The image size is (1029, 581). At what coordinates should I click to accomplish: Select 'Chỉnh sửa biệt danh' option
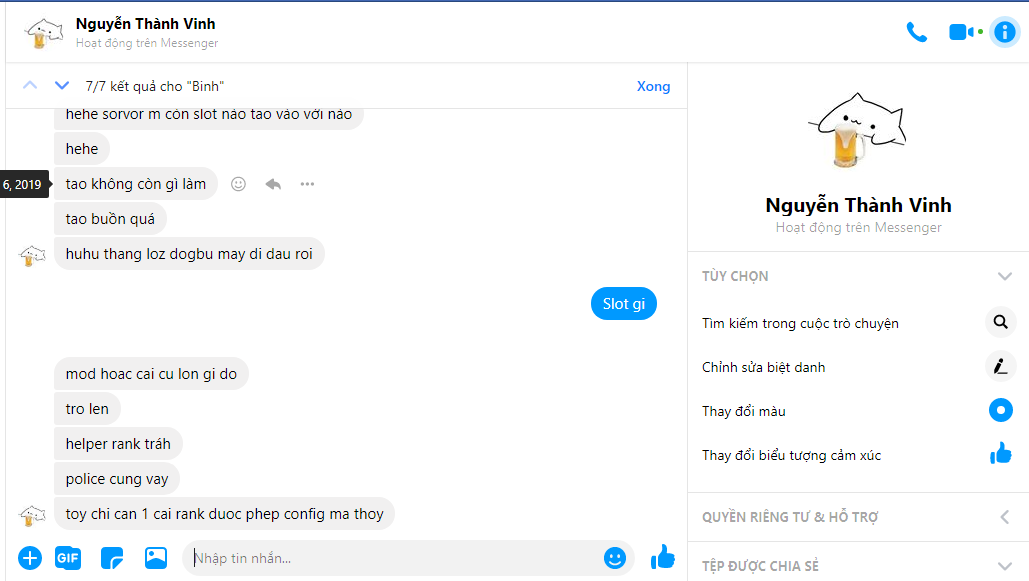[x=763, y=367]
